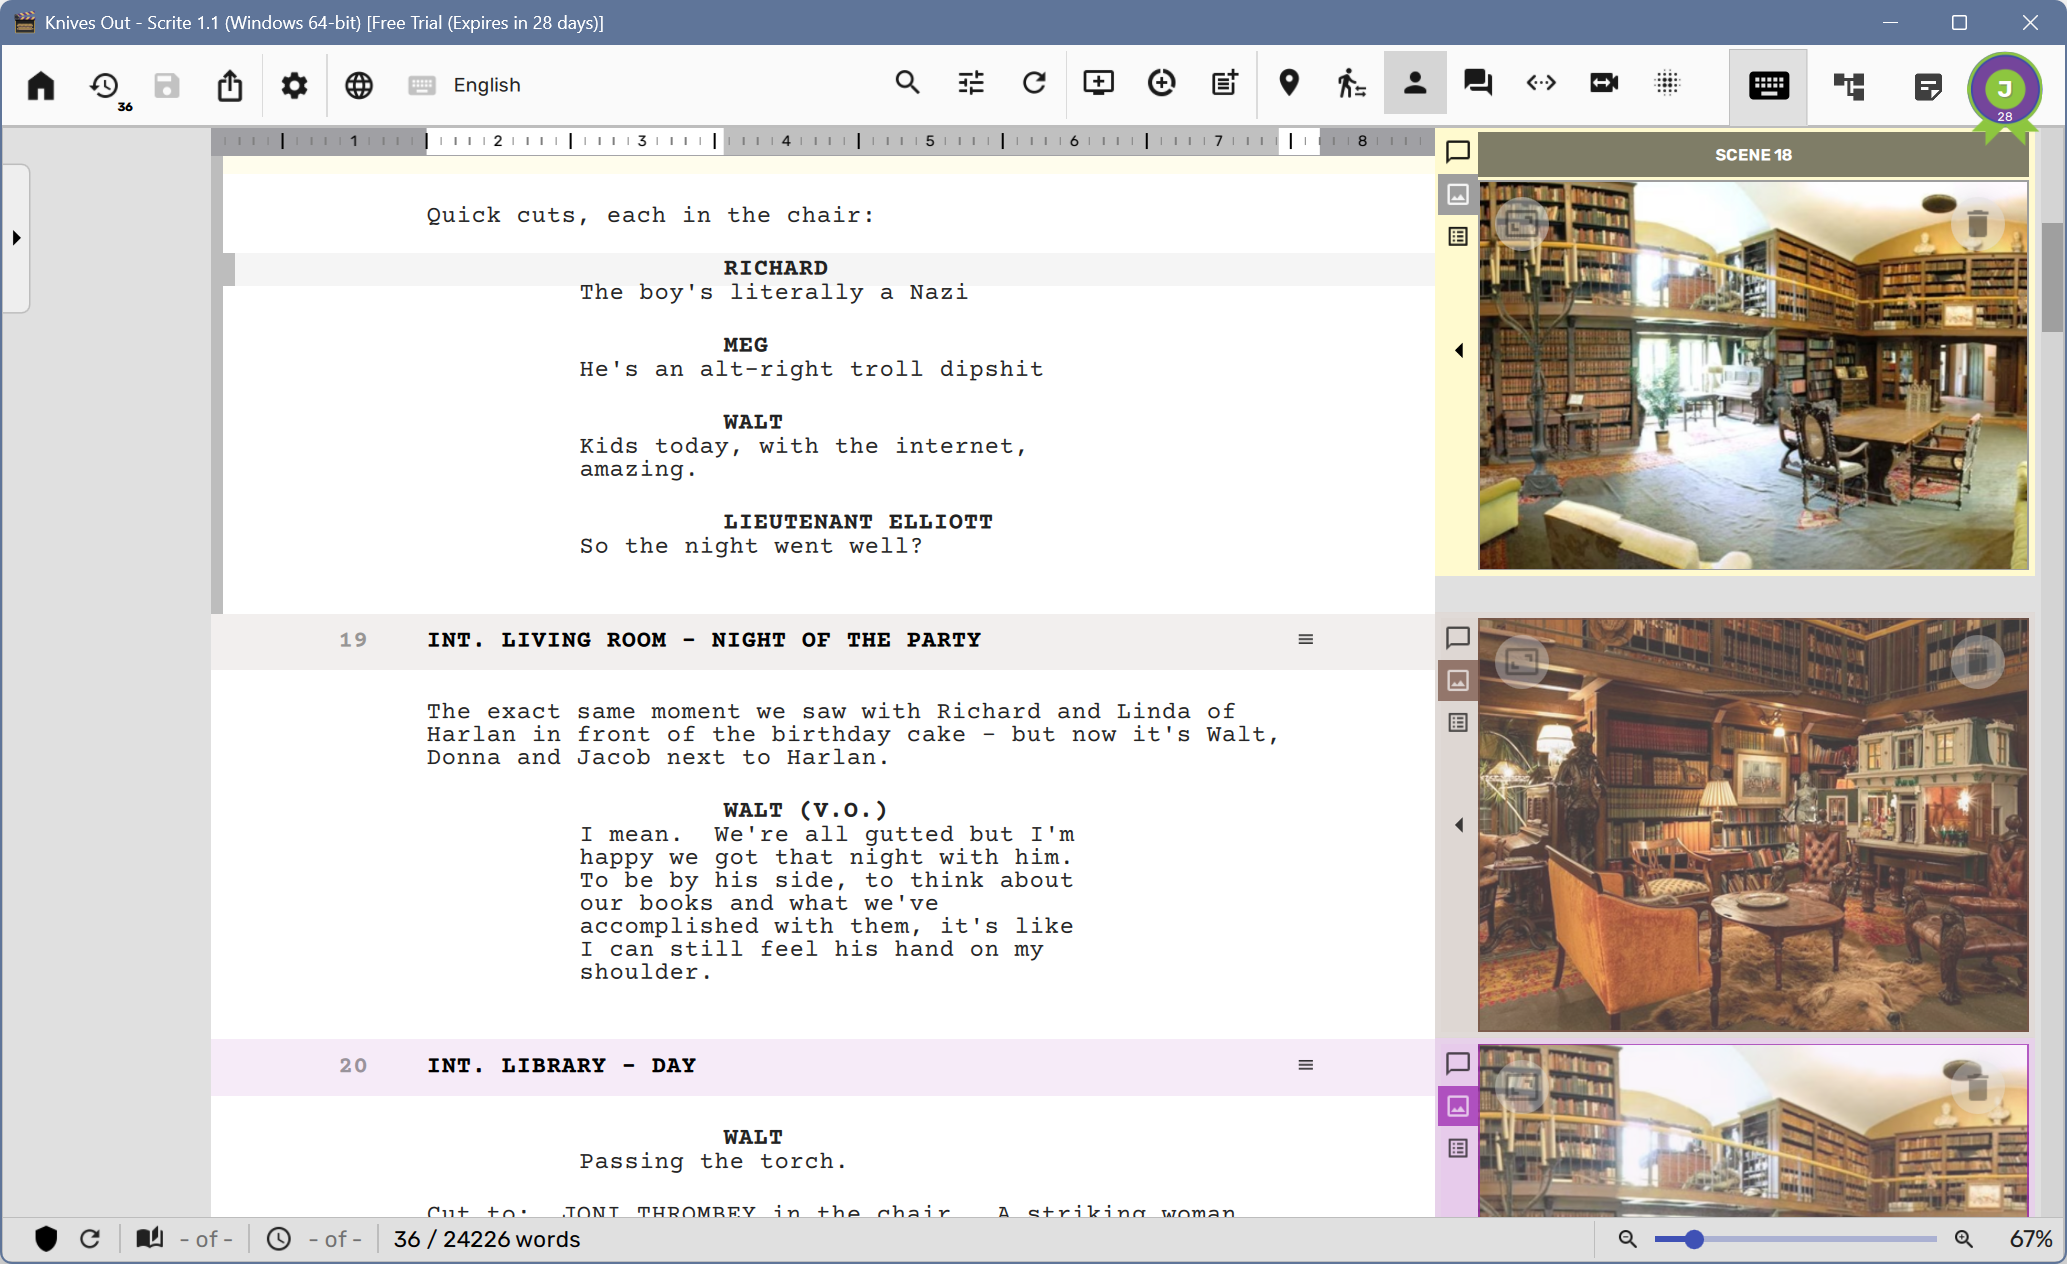Click the RICHARD character line

pos(775,268)
